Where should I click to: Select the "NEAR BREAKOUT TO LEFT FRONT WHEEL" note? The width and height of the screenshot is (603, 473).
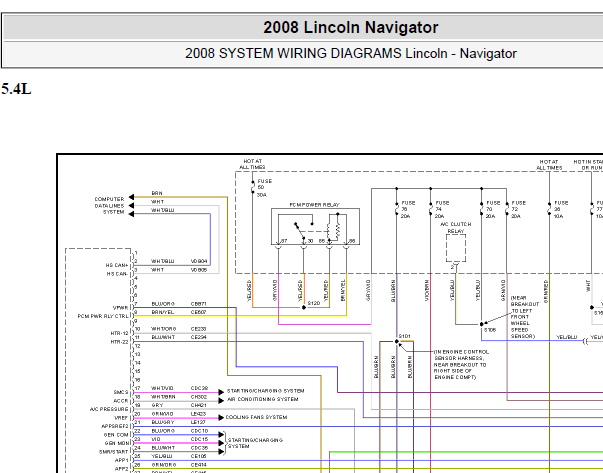525,317
